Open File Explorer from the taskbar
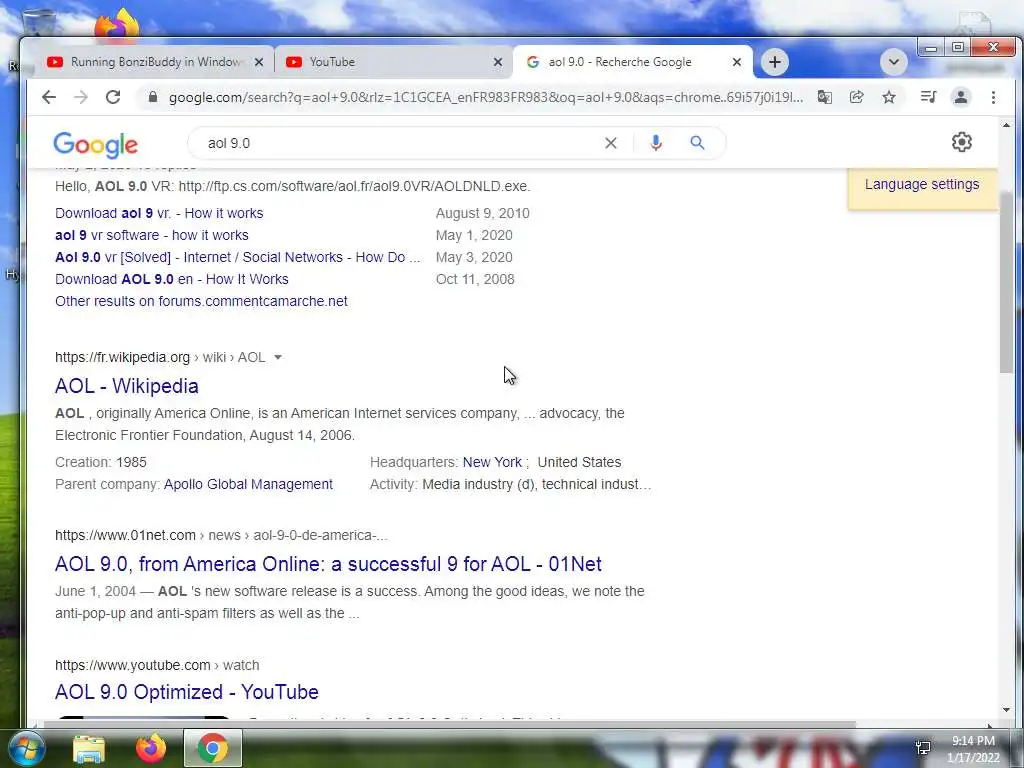 pos(89,748)
